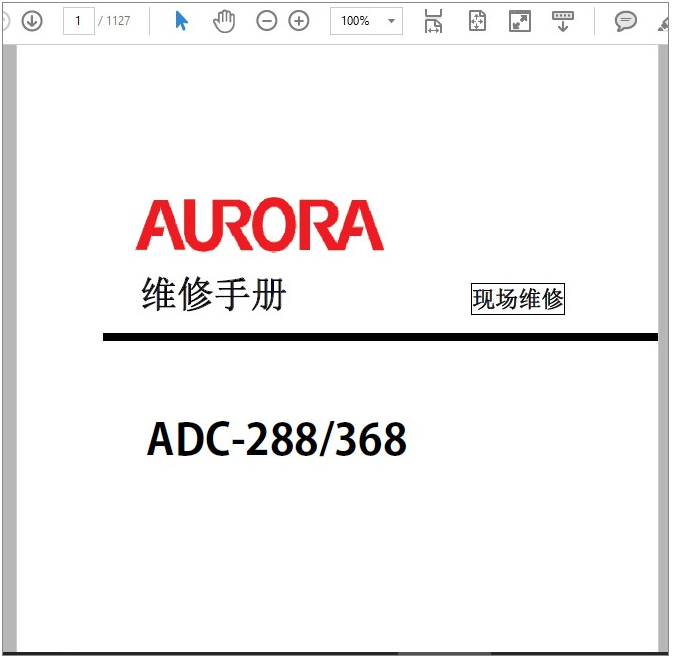Go to next page arrow icon

pos(32,21)
